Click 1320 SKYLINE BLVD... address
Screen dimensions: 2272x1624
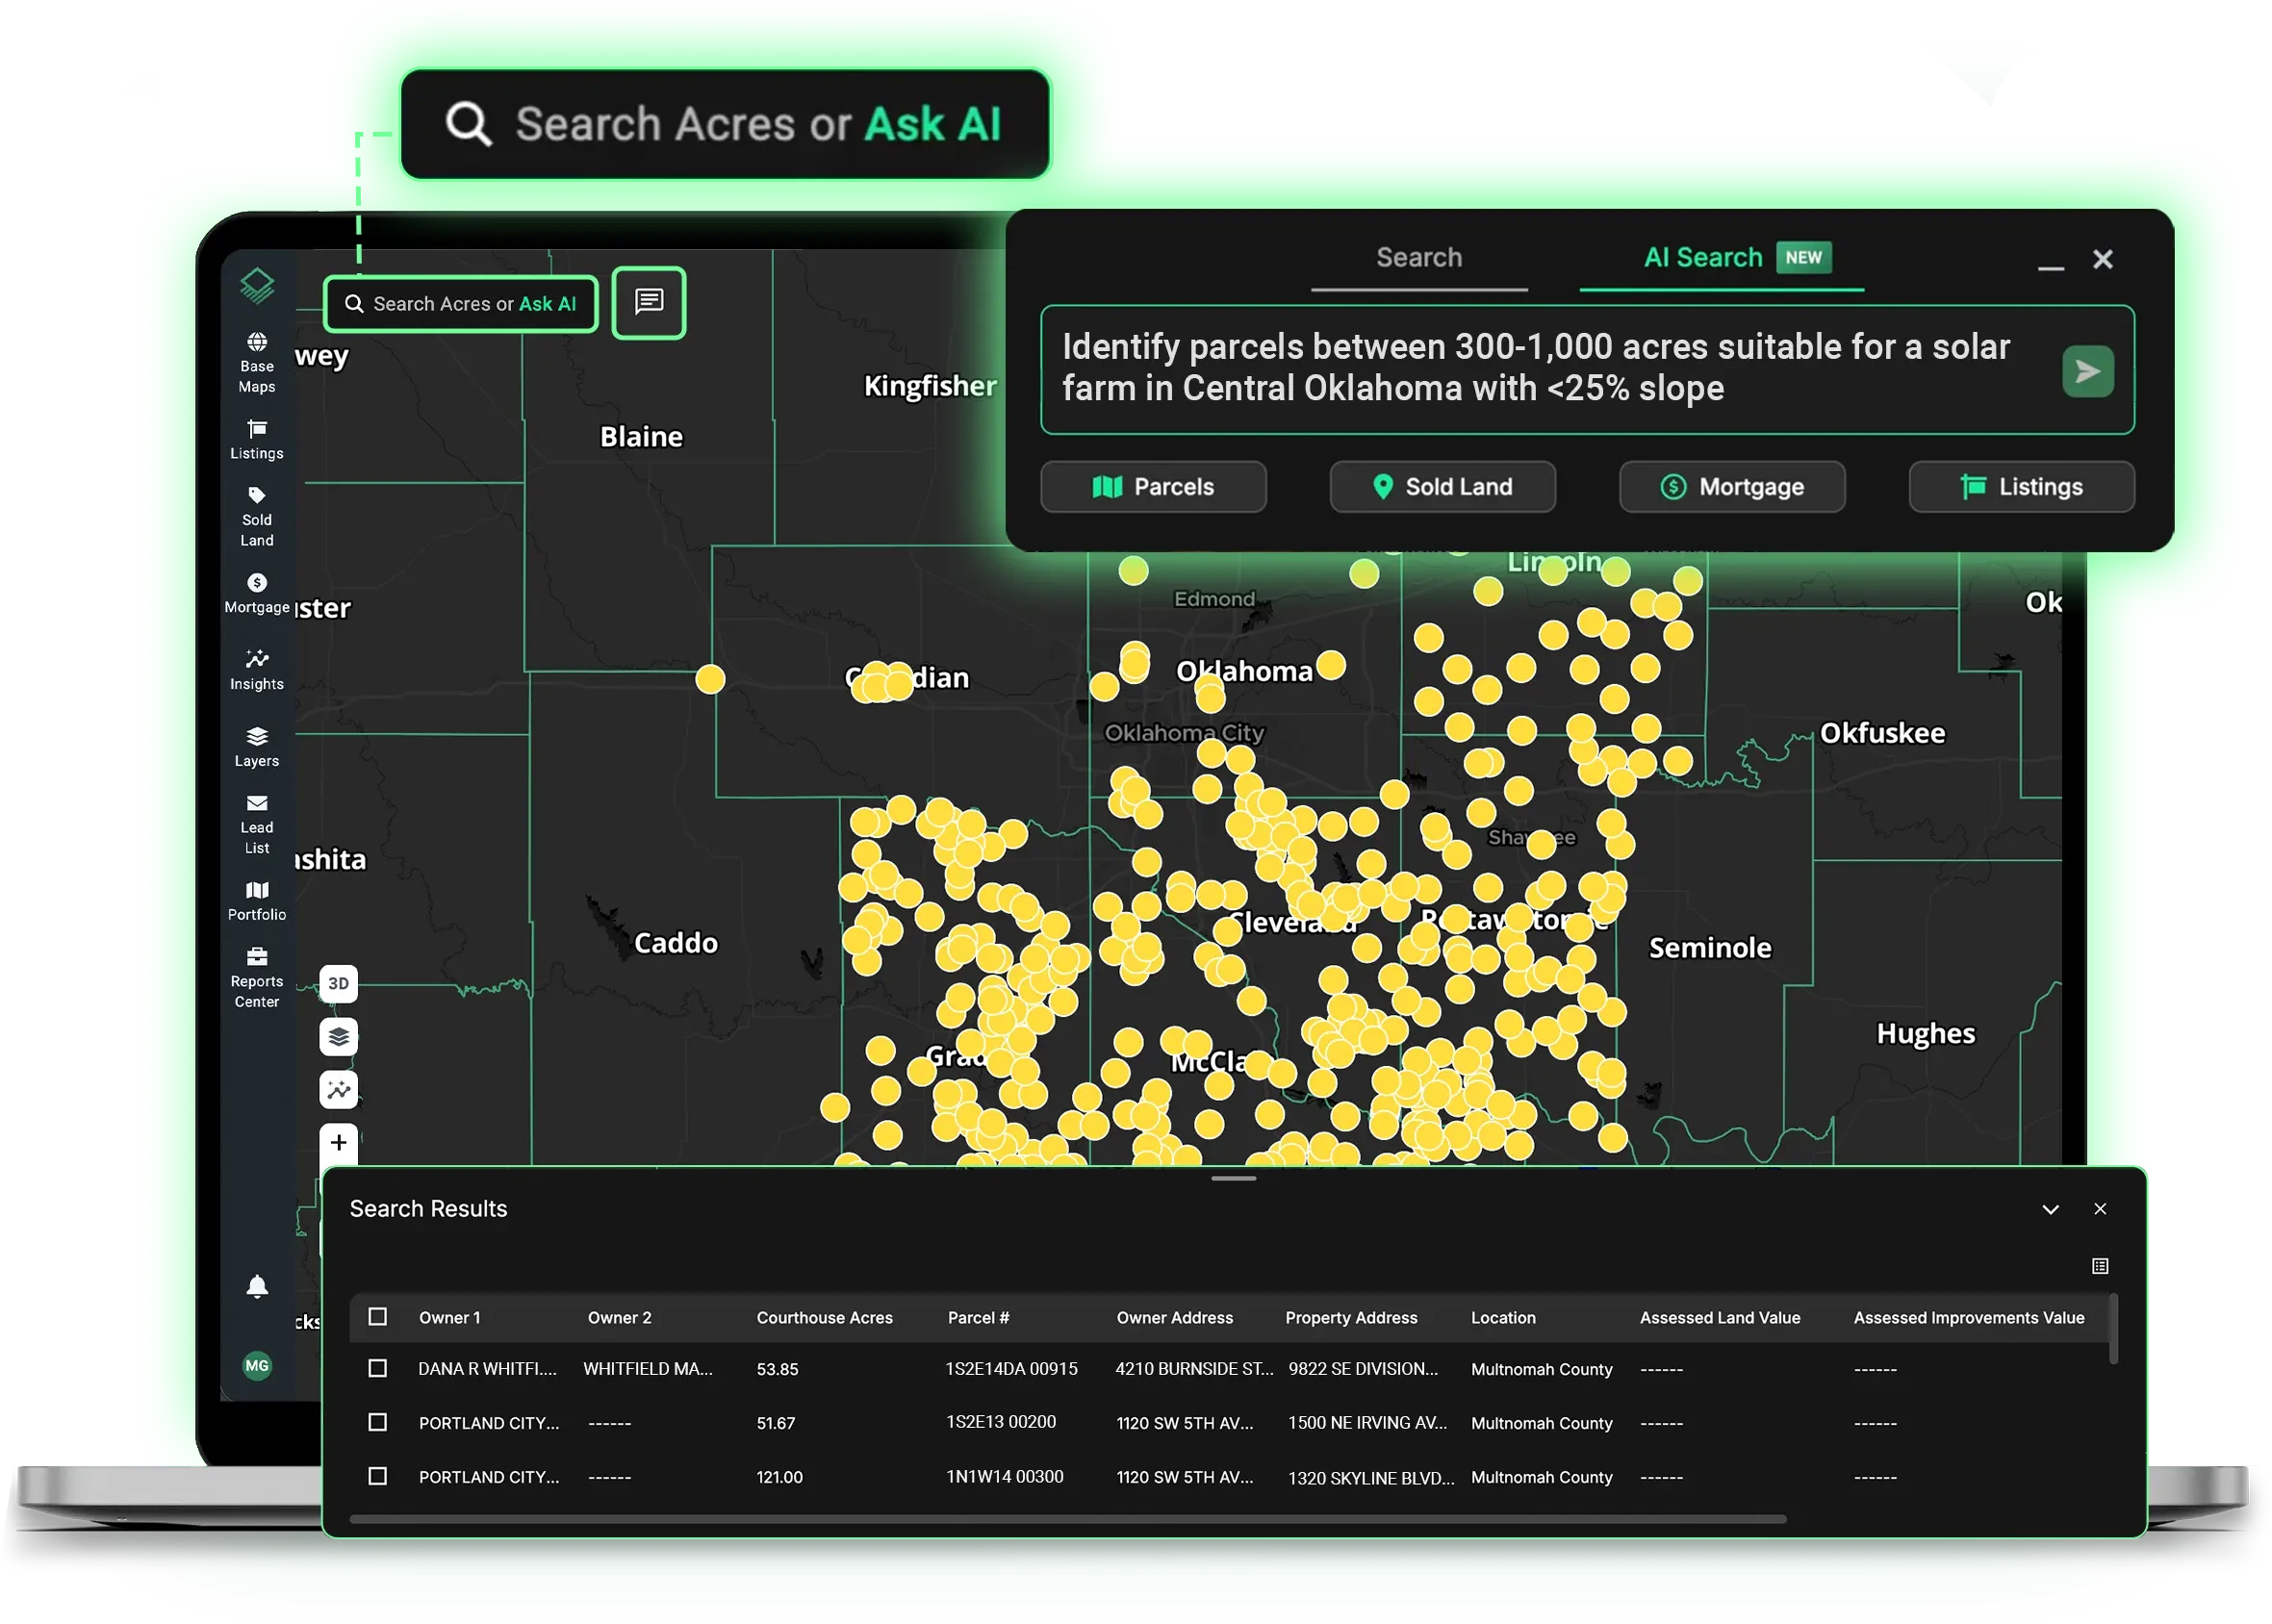tap(1371, 1478)
